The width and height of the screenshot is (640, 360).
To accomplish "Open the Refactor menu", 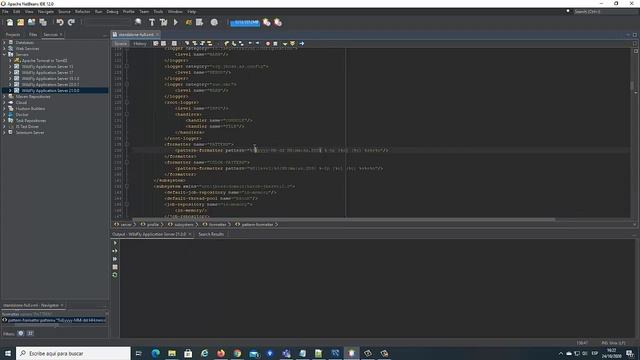I will pos(82,11).
